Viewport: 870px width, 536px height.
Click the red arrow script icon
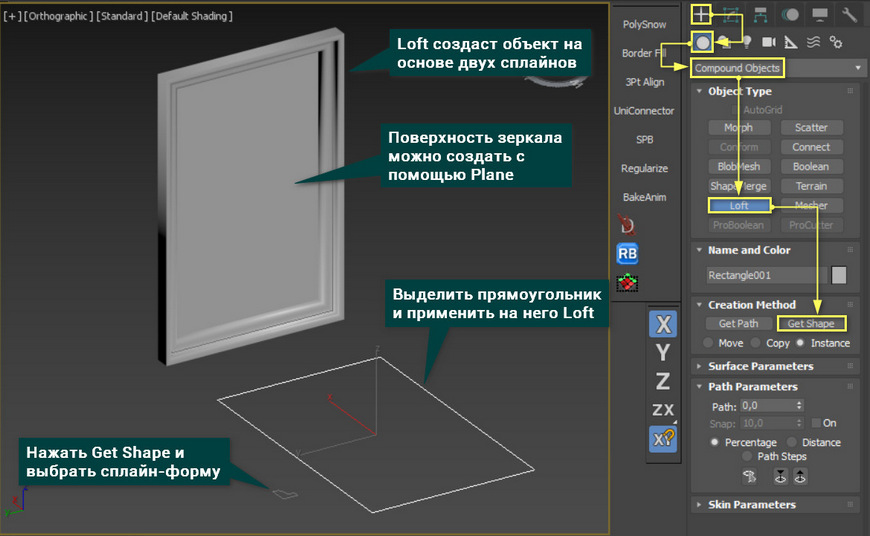[628, 225]
